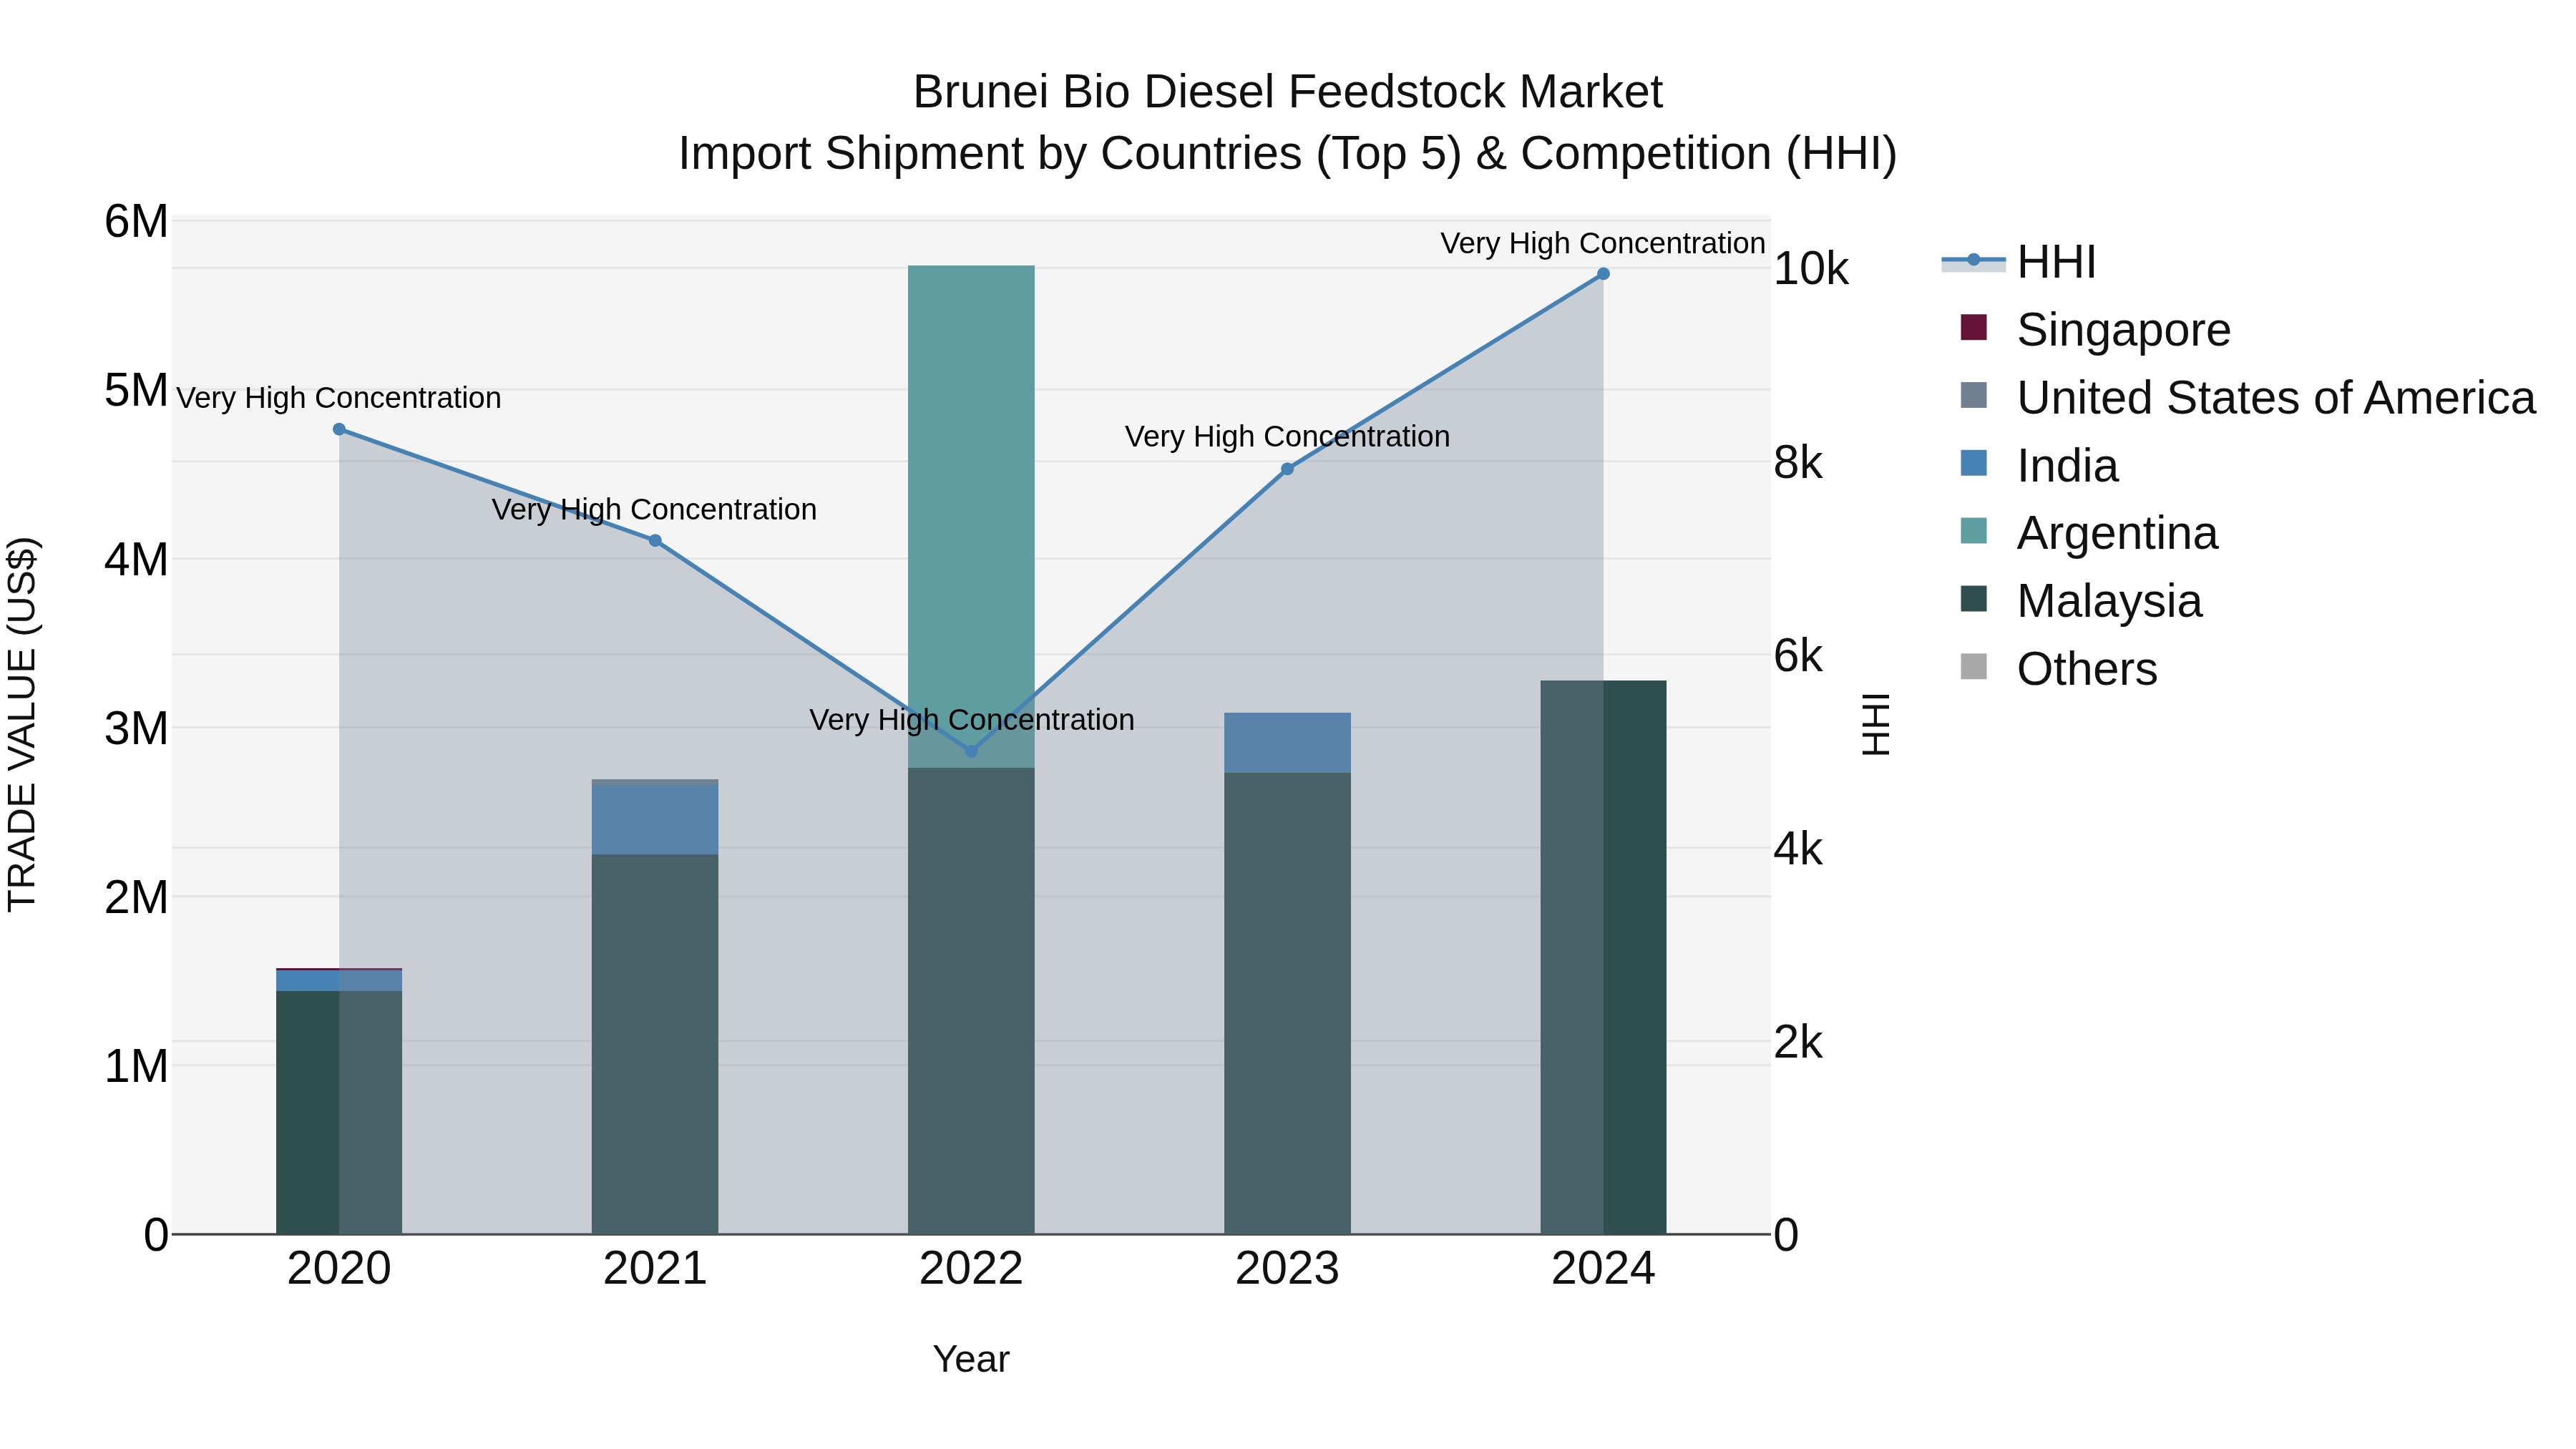
Task: Click the Malaysia bar segment in 2021
Action: pos(655,1044)
